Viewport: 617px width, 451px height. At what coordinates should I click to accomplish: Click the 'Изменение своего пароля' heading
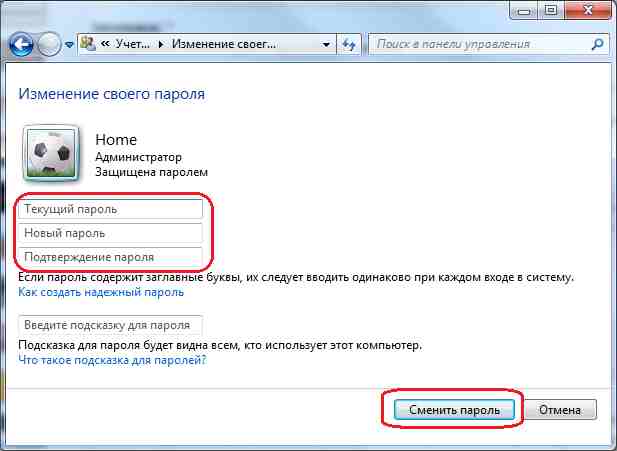pos(112,94)
